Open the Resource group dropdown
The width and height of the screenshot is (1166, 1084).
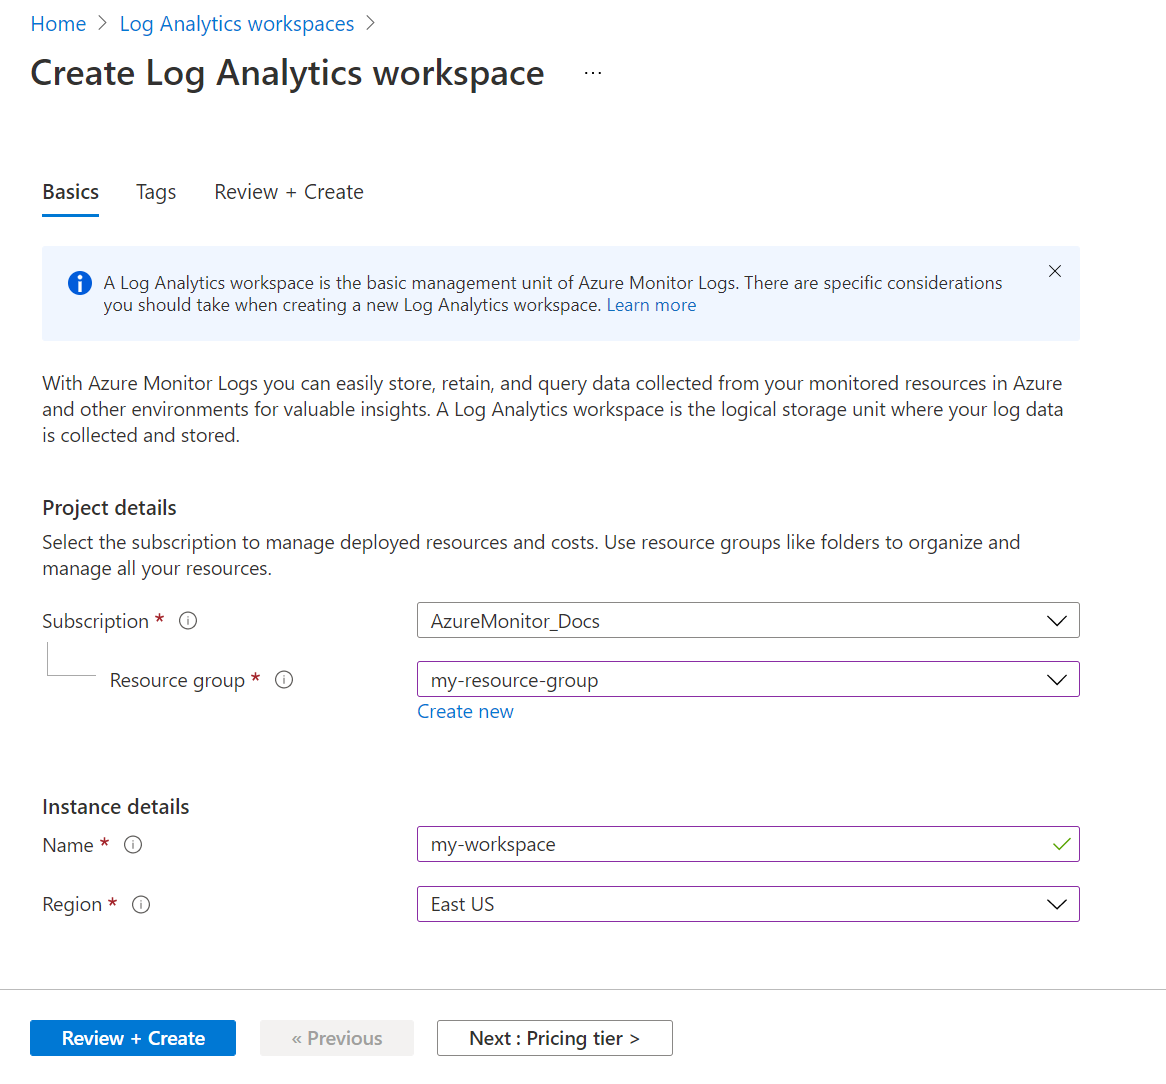(x=748, y=680)
